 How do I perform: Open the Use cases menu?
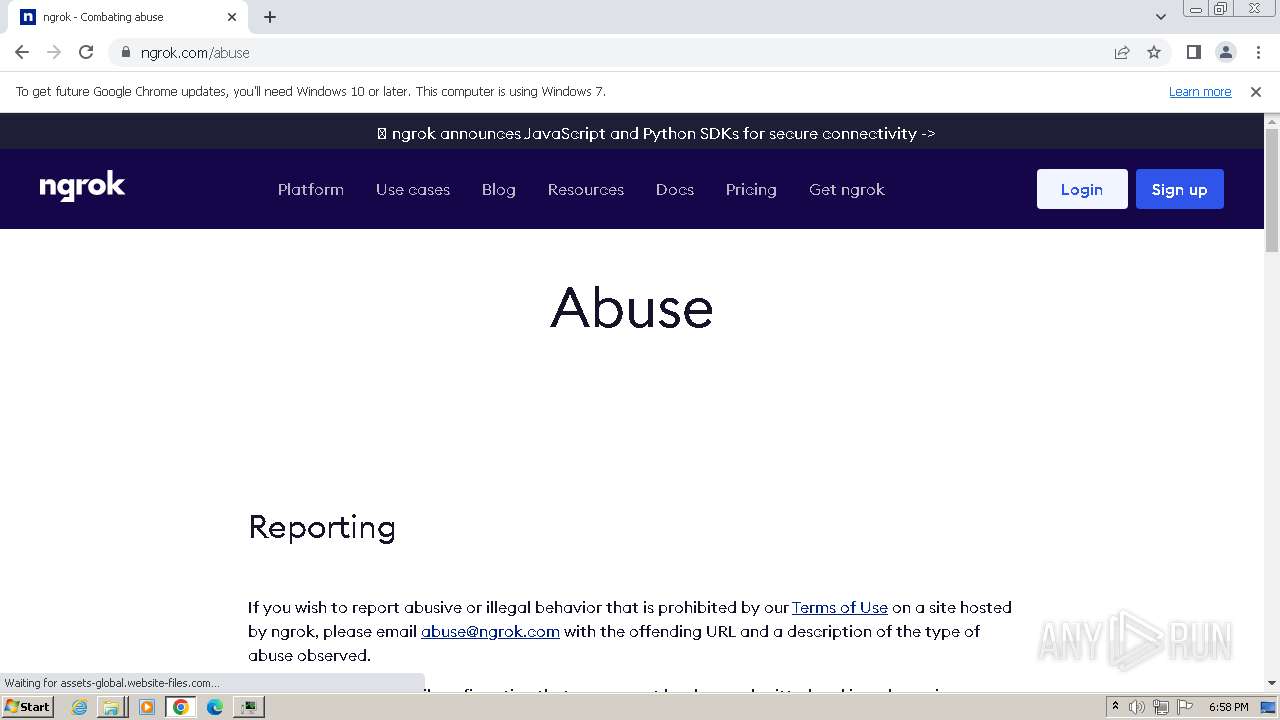[413, 189]
